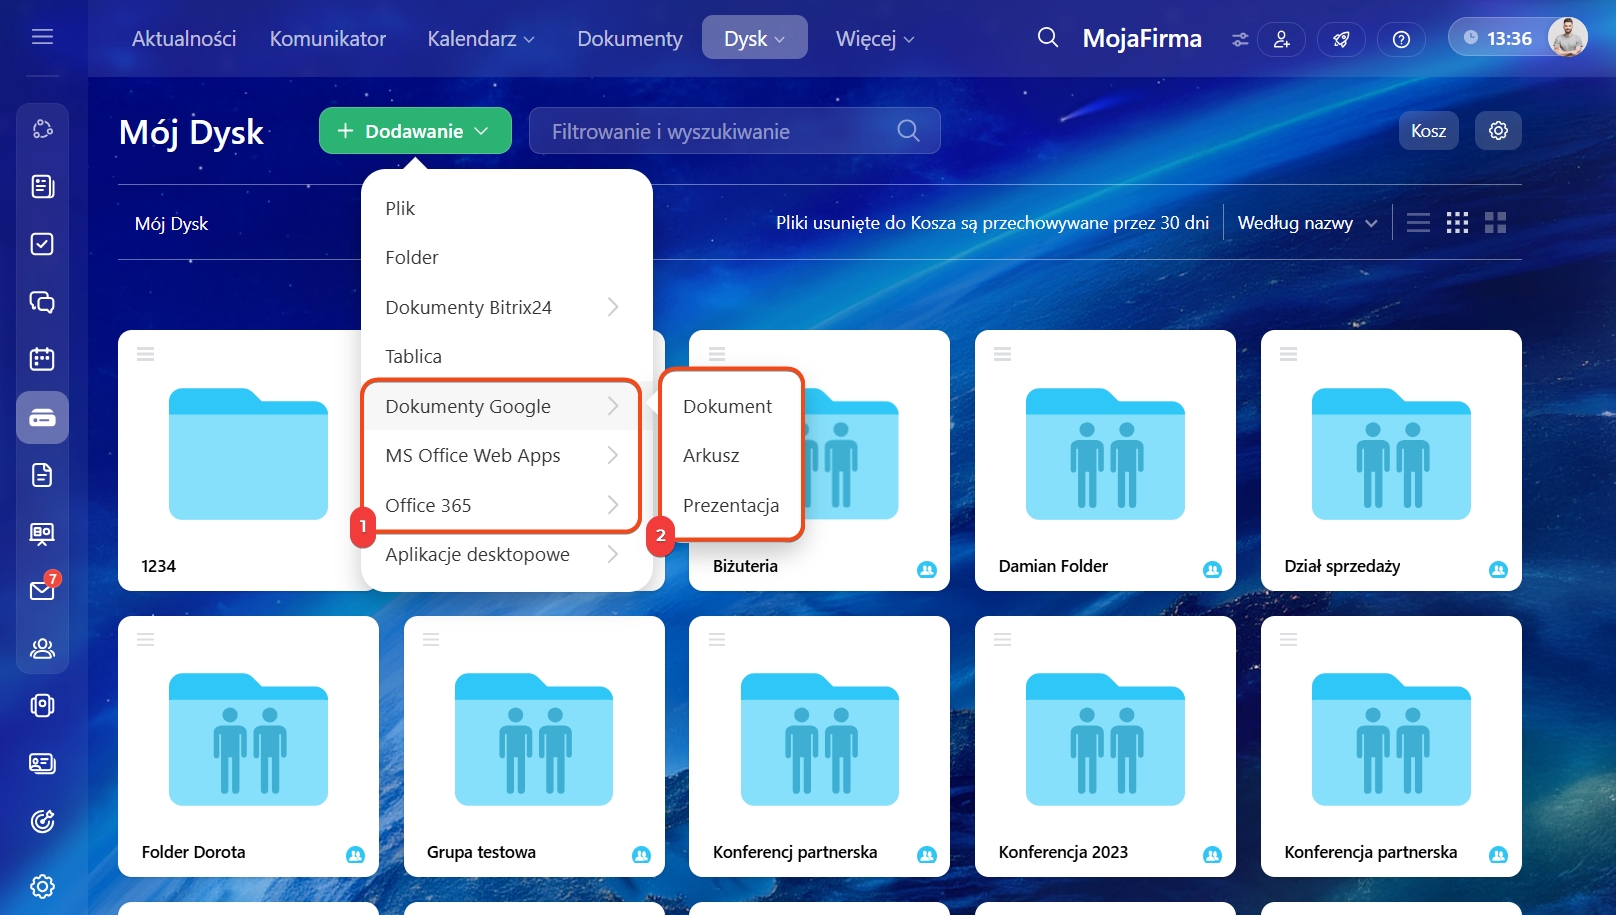This screenshot has height=915, width=1616.
Task: Switch to large tile view layout
Action: (1495, 223)
